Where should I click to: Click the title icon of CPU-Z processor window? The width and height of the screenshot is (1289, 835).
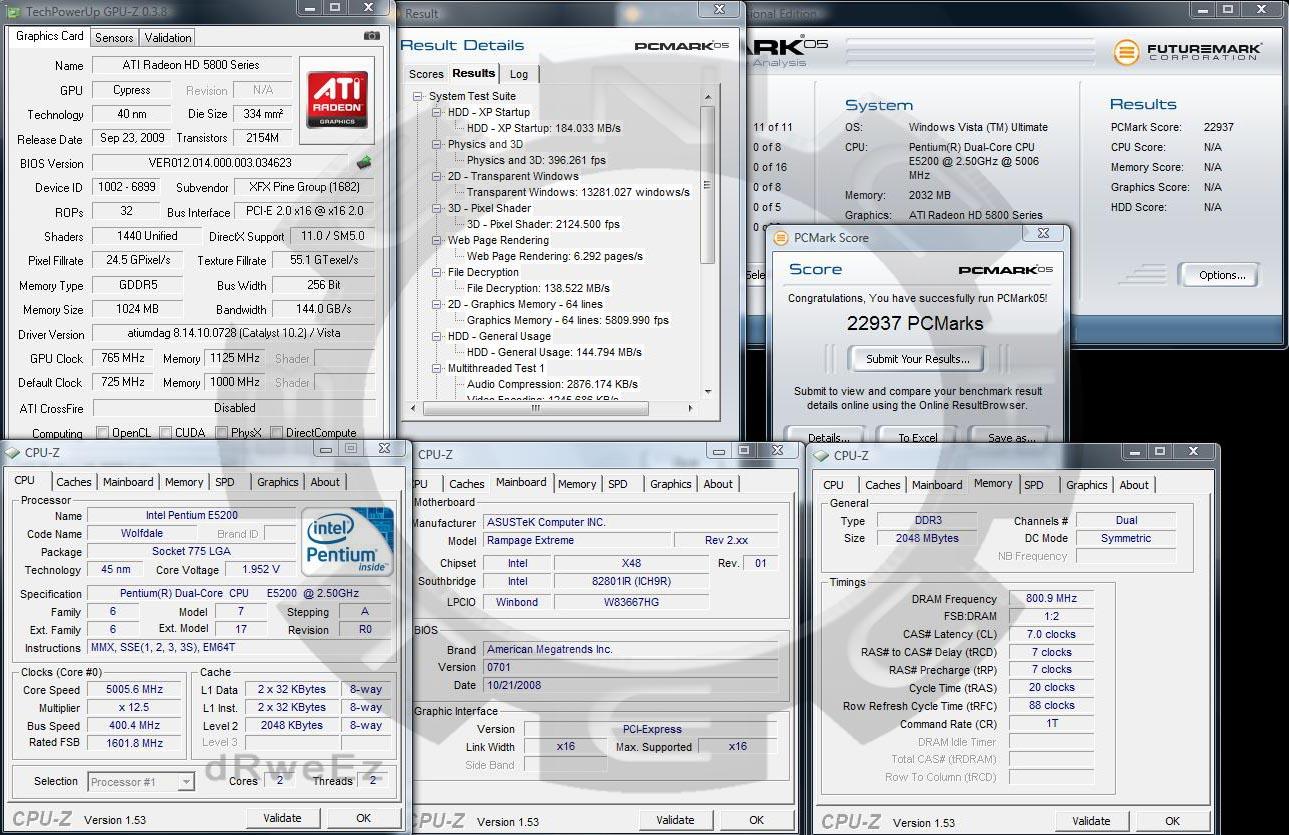tap(13, 452)
